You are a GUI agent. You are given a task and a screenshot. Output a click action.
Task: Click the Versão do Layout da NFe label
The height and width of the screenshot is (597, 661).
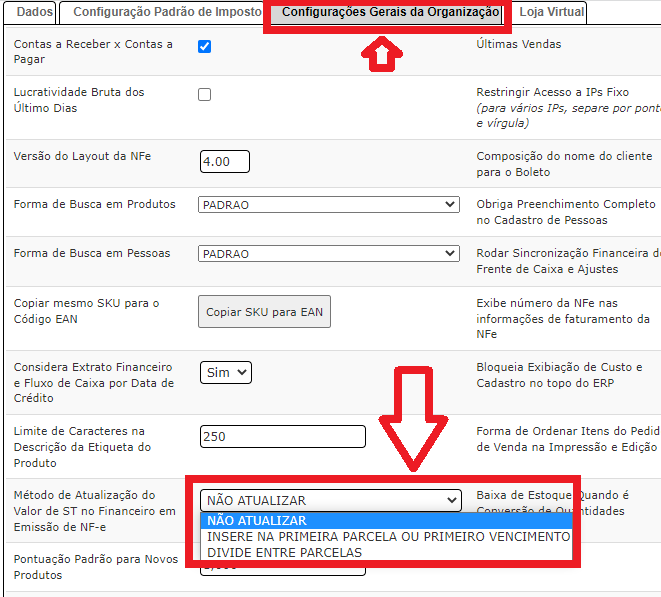click(x=82, y=156)
